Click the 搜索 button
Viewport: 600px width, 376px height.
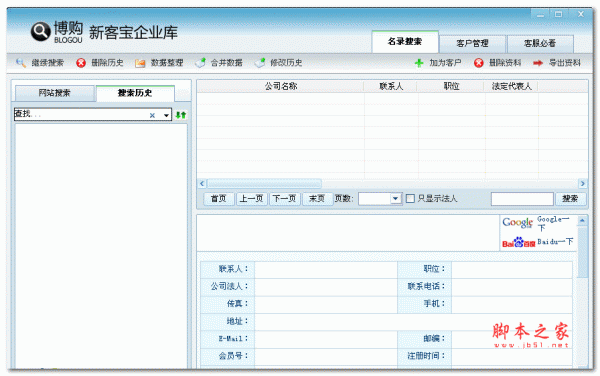570,199
